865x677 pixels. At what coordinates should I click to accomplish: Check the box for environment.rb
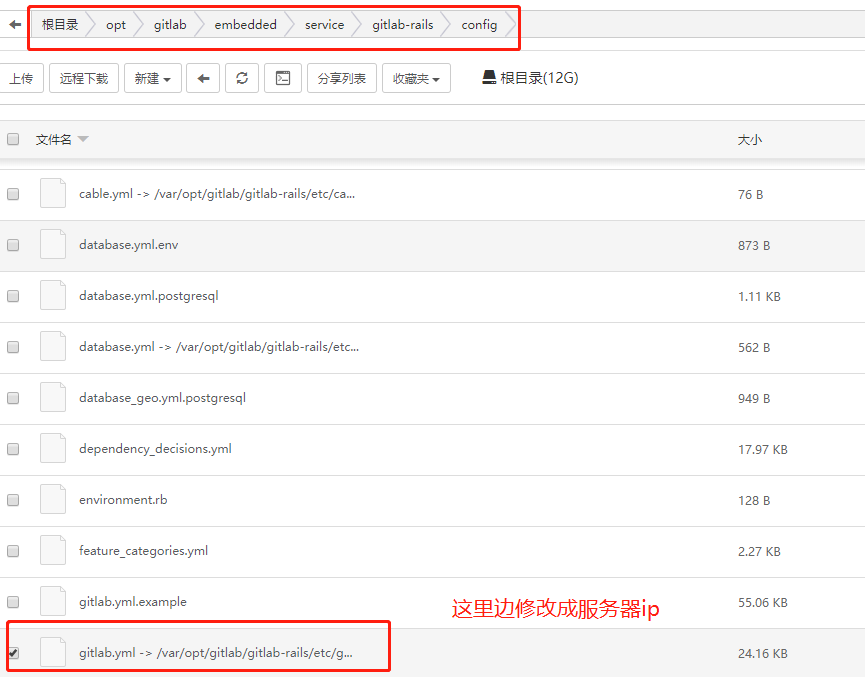[13, 500]
